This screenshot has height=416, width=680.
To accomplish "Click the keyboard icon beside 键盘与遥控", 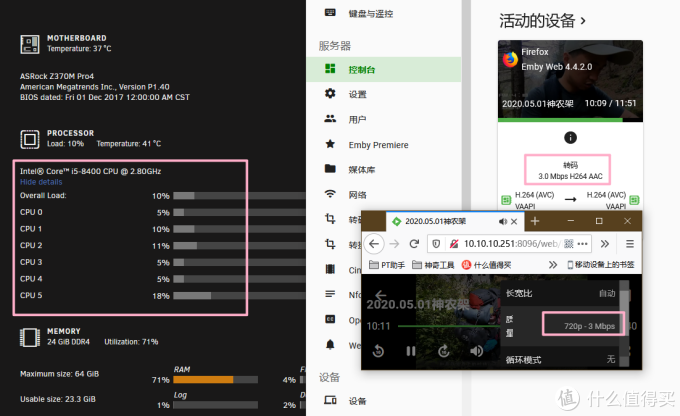I will (330, 13).
